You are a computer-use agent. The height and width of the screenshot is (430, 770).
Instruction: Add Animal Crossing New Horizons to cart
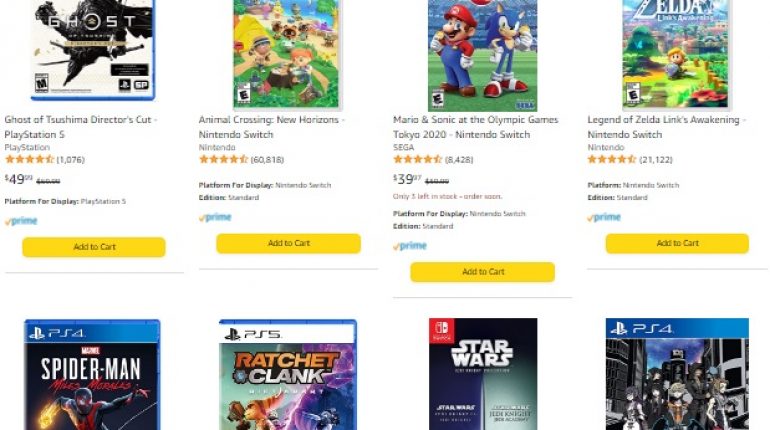(x=288, y=243)
